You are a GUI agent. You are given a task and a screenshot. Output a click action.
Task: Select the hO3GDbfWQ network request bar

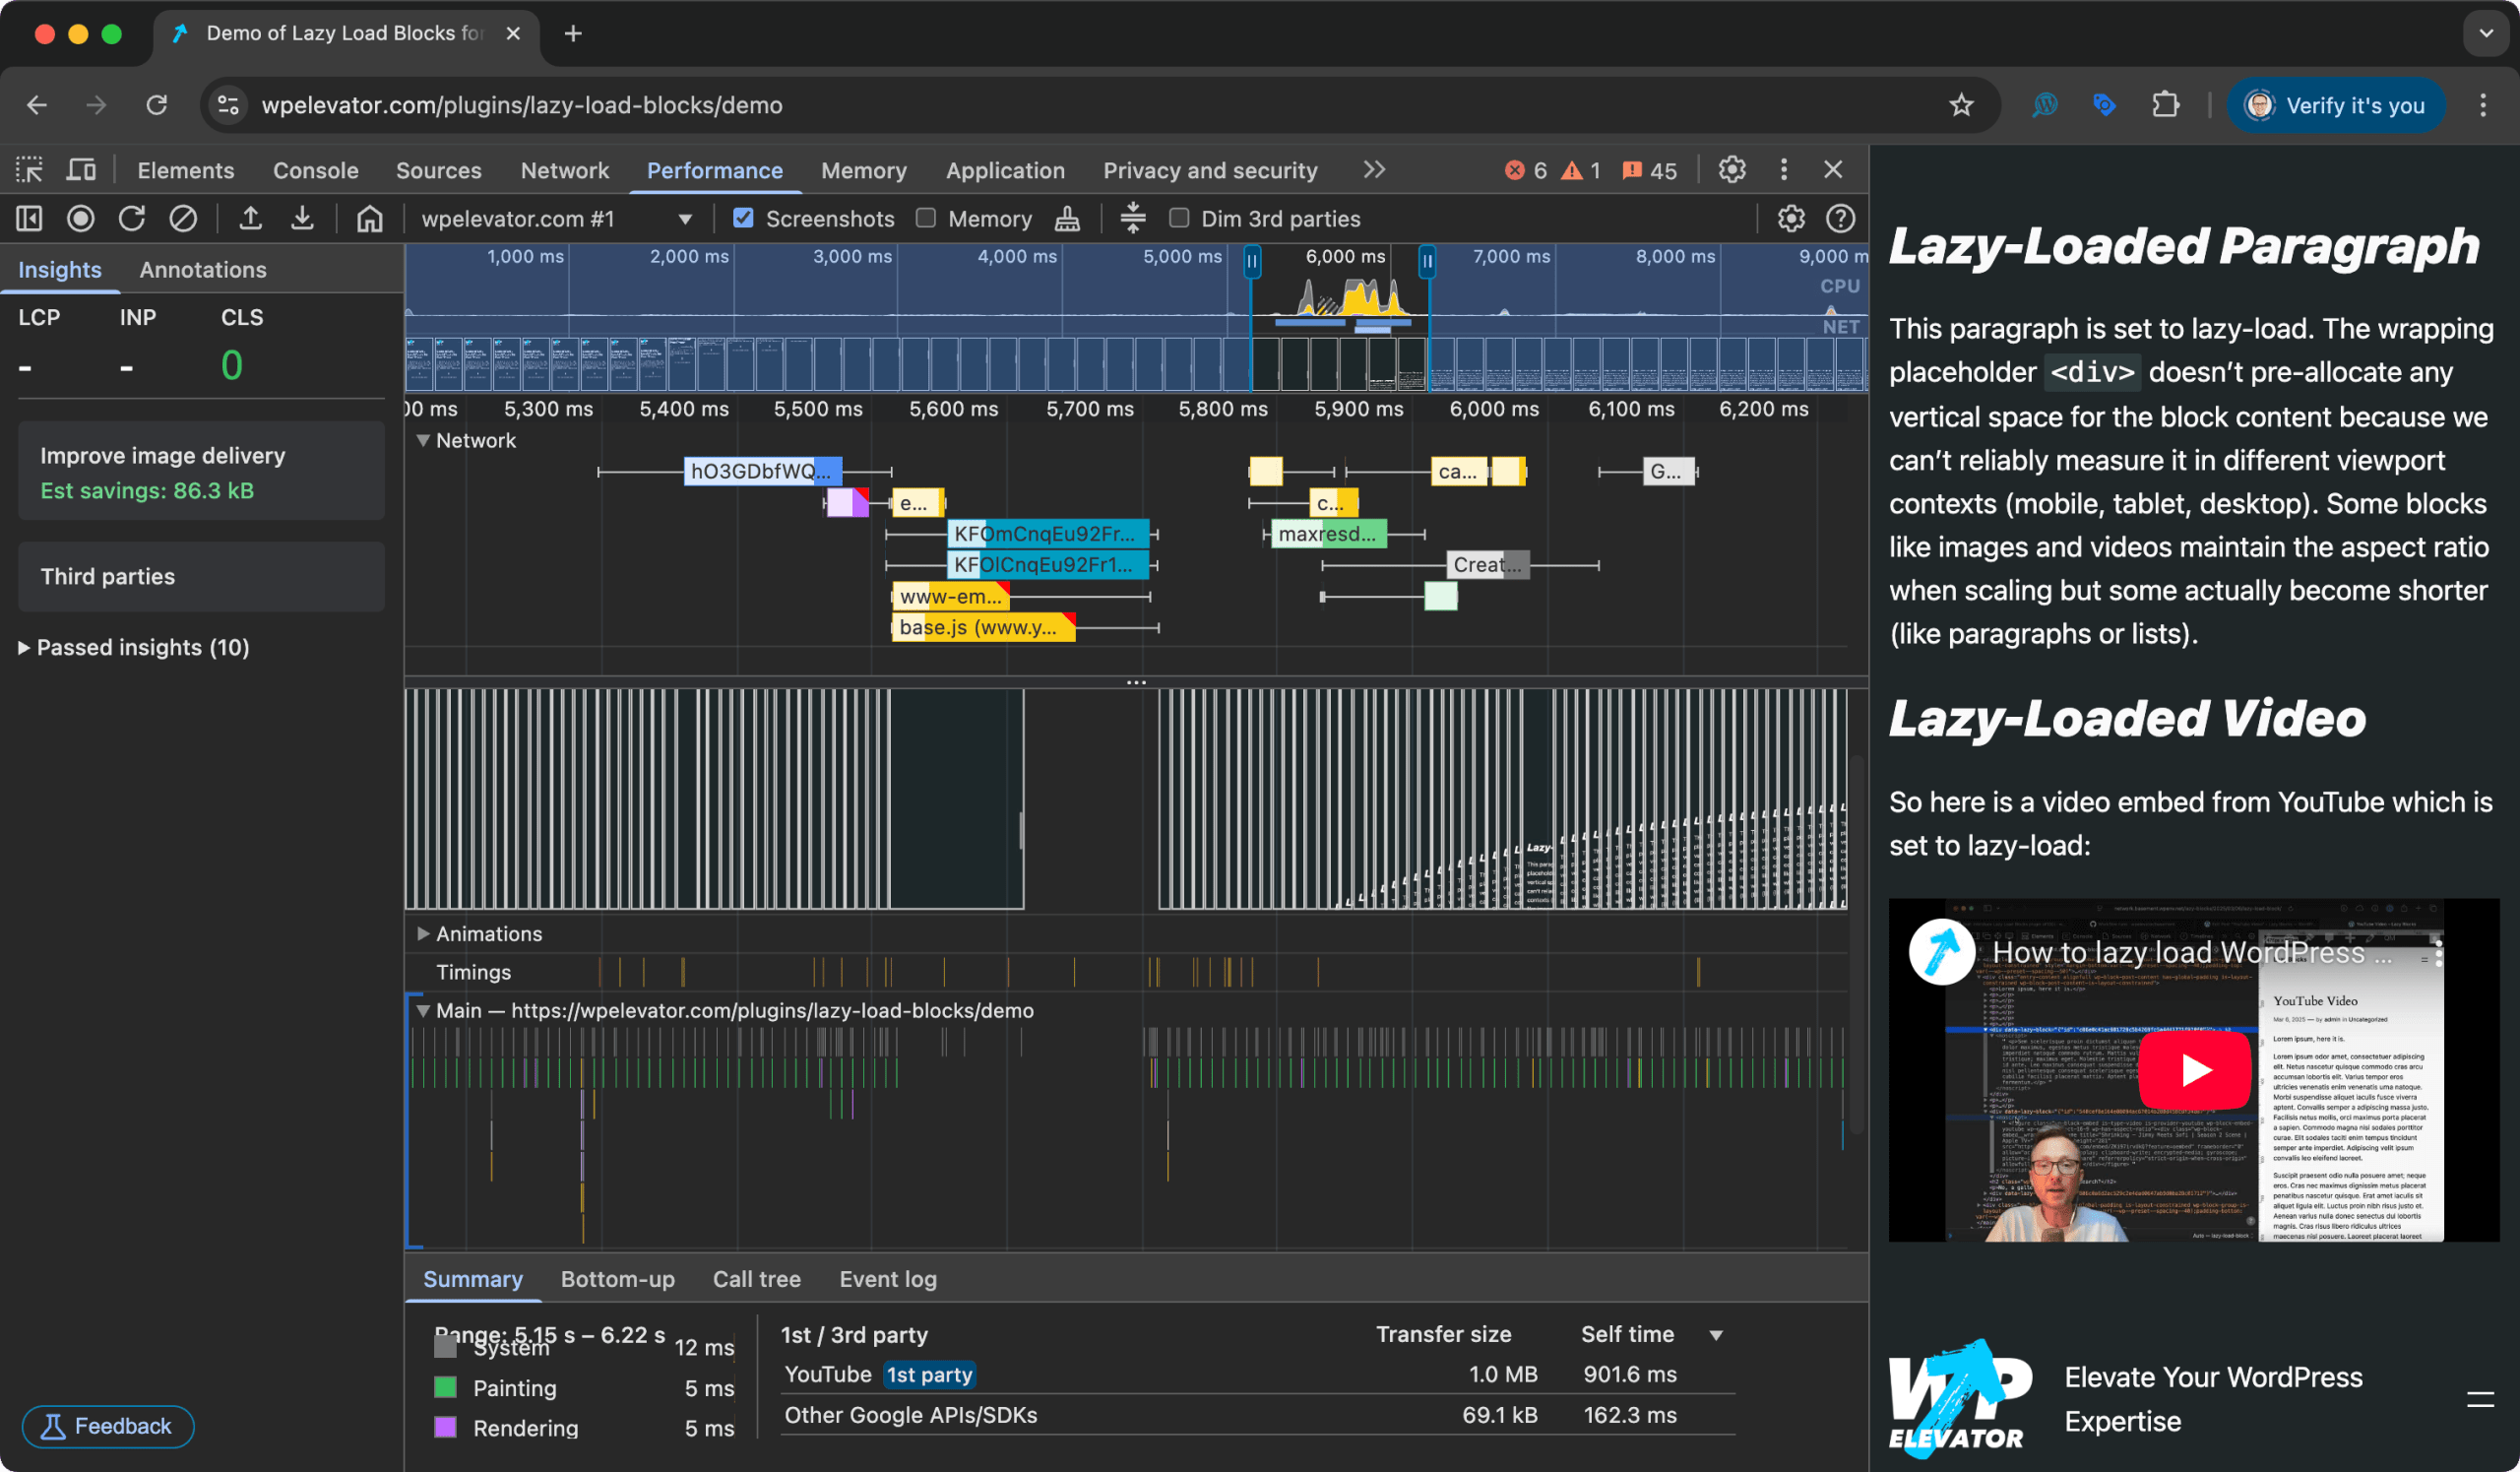pos(763,471)
